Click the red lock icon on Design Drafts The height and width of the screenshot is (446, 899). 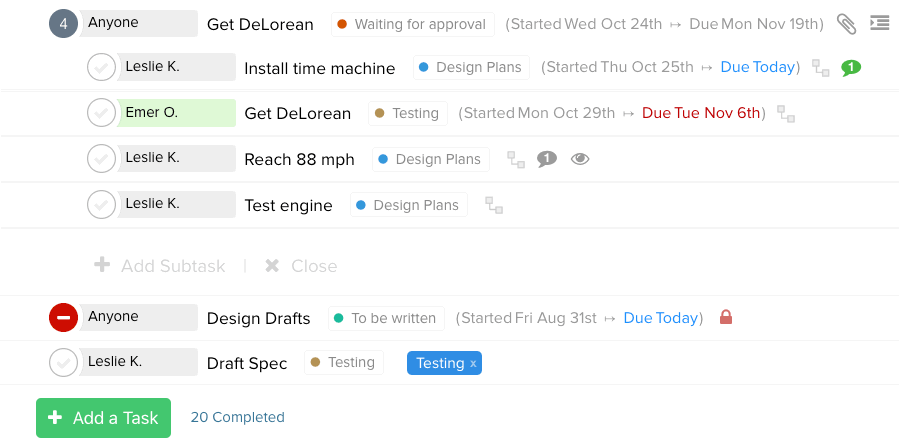coord(726,317)
